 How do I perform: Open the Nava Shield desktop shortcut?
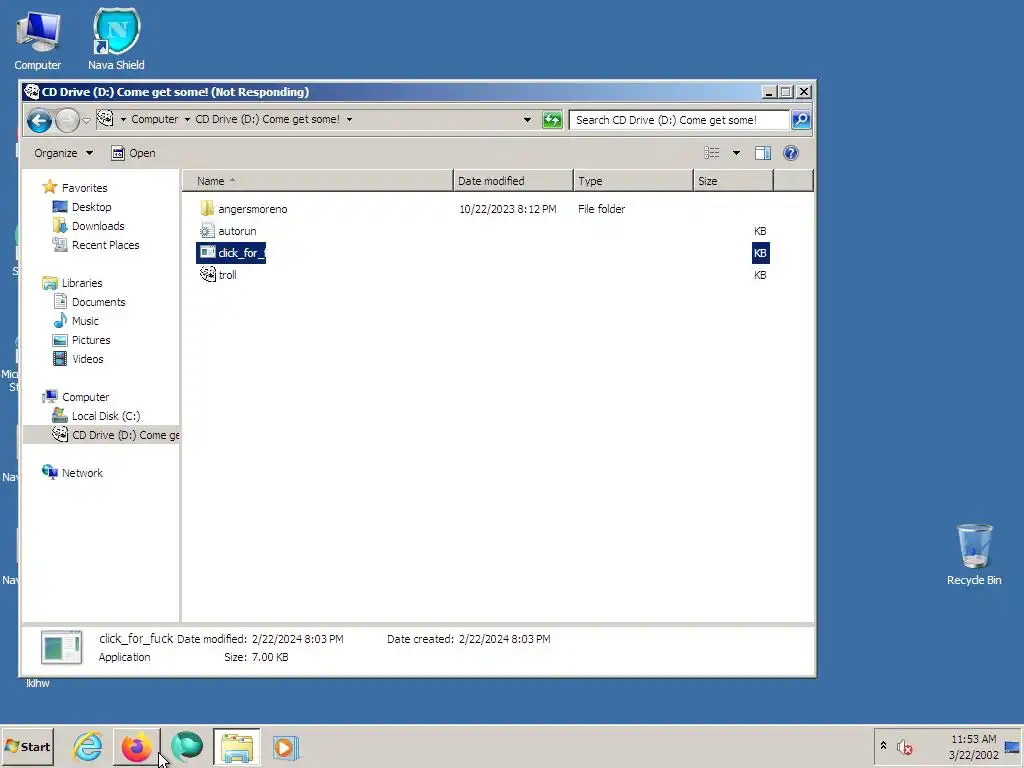point(116,39)
